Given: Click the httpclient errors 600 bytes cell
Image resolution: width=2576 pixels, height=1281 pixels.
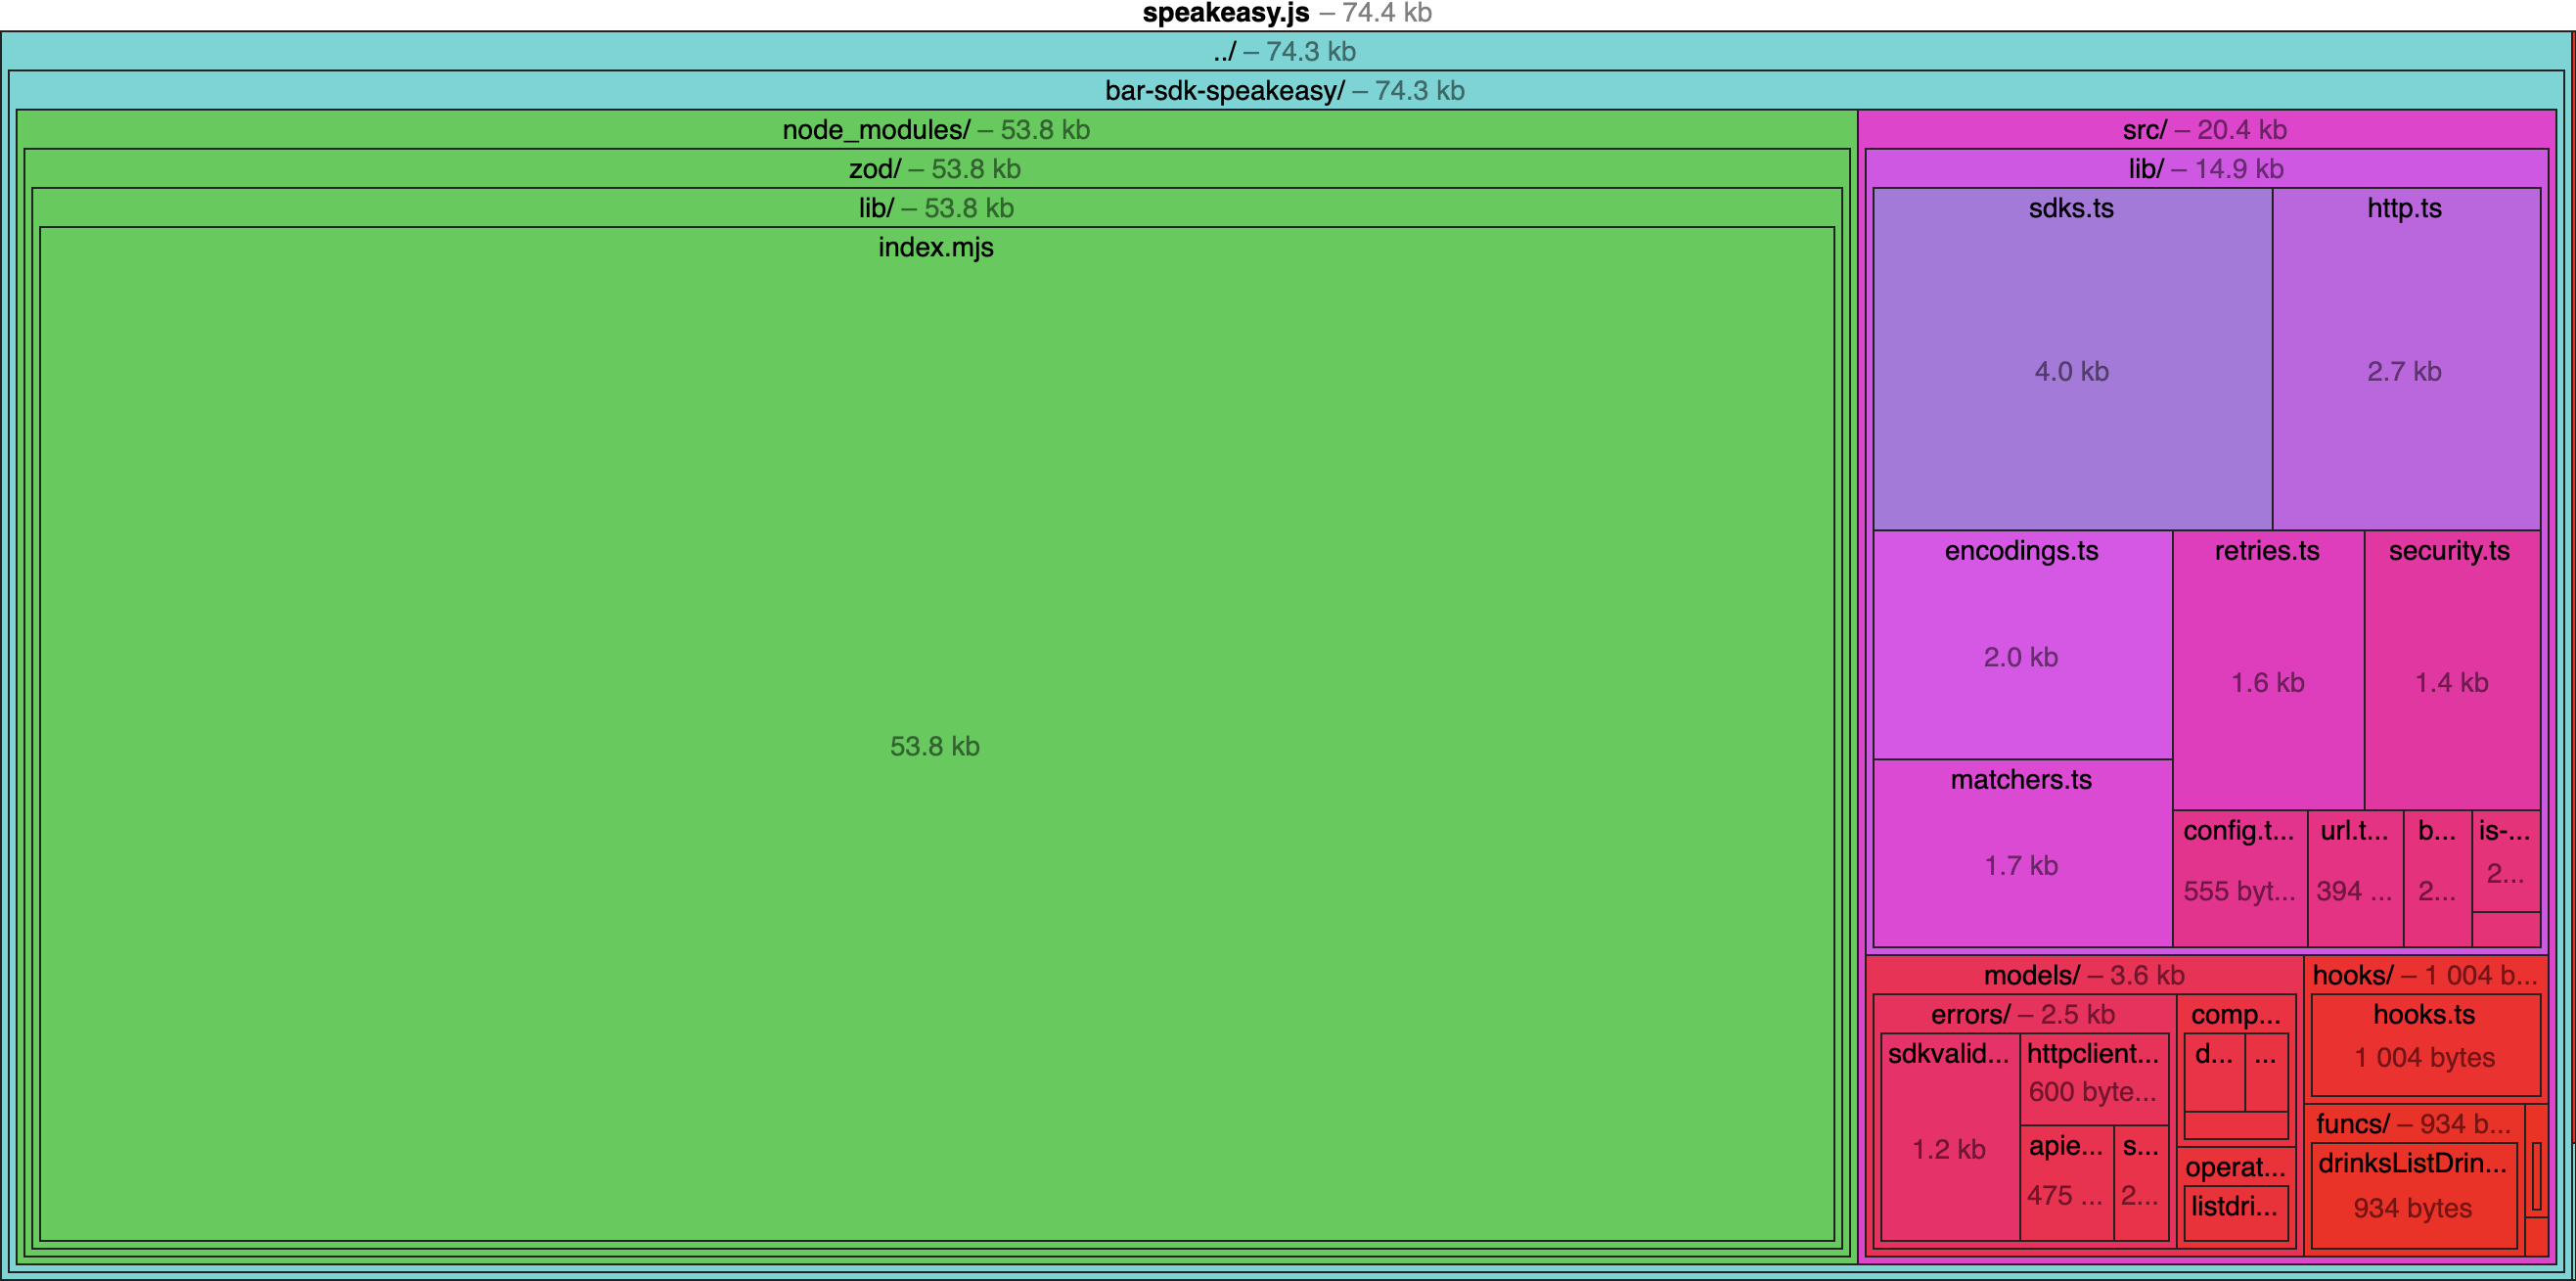Looking at the screenshot, I should click(x=2093, y=1080).
